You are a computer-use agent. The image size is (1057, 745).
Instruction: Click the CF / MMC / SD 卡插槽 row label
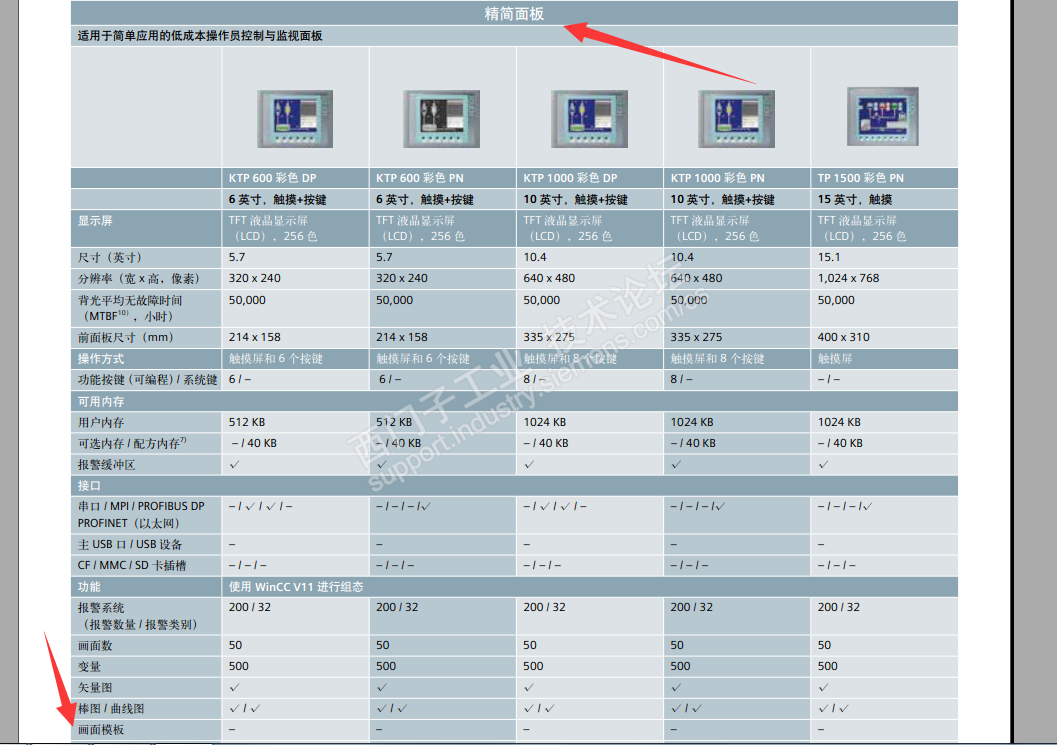click(x=131, y=565)
